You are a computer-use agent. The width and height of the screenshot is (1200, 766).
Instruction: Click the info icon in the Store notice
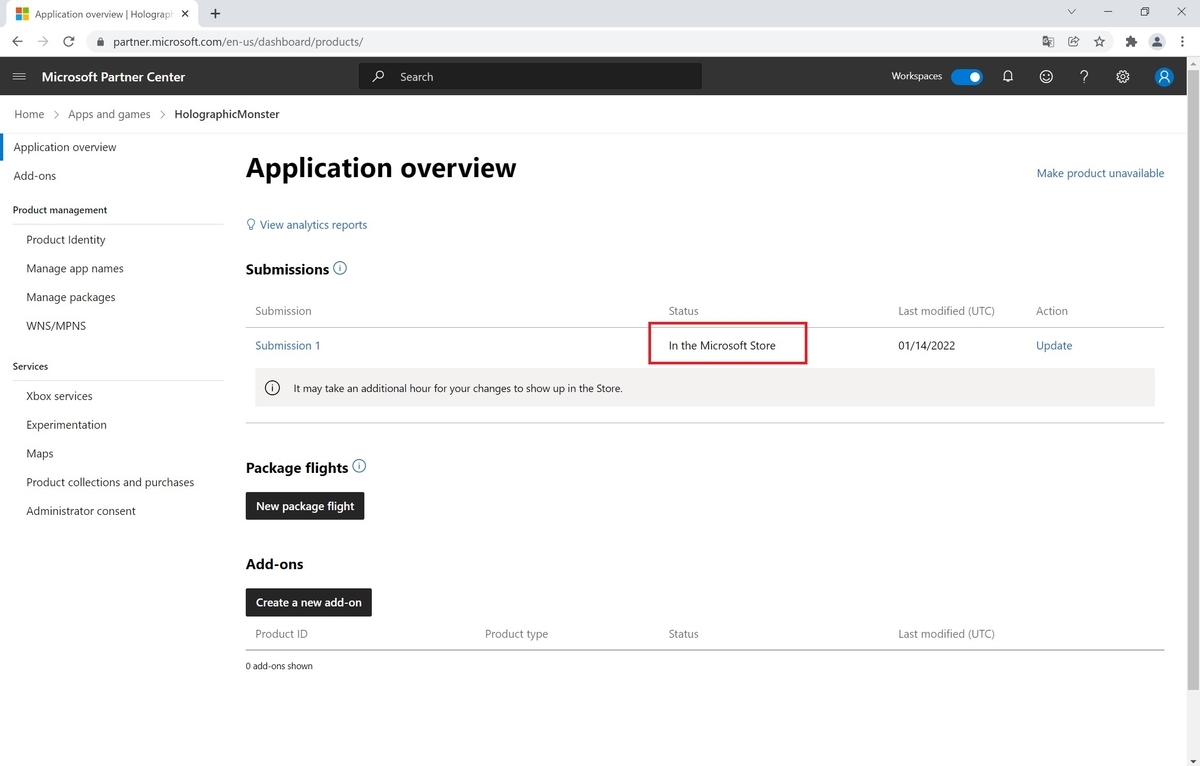click(272, 388)
